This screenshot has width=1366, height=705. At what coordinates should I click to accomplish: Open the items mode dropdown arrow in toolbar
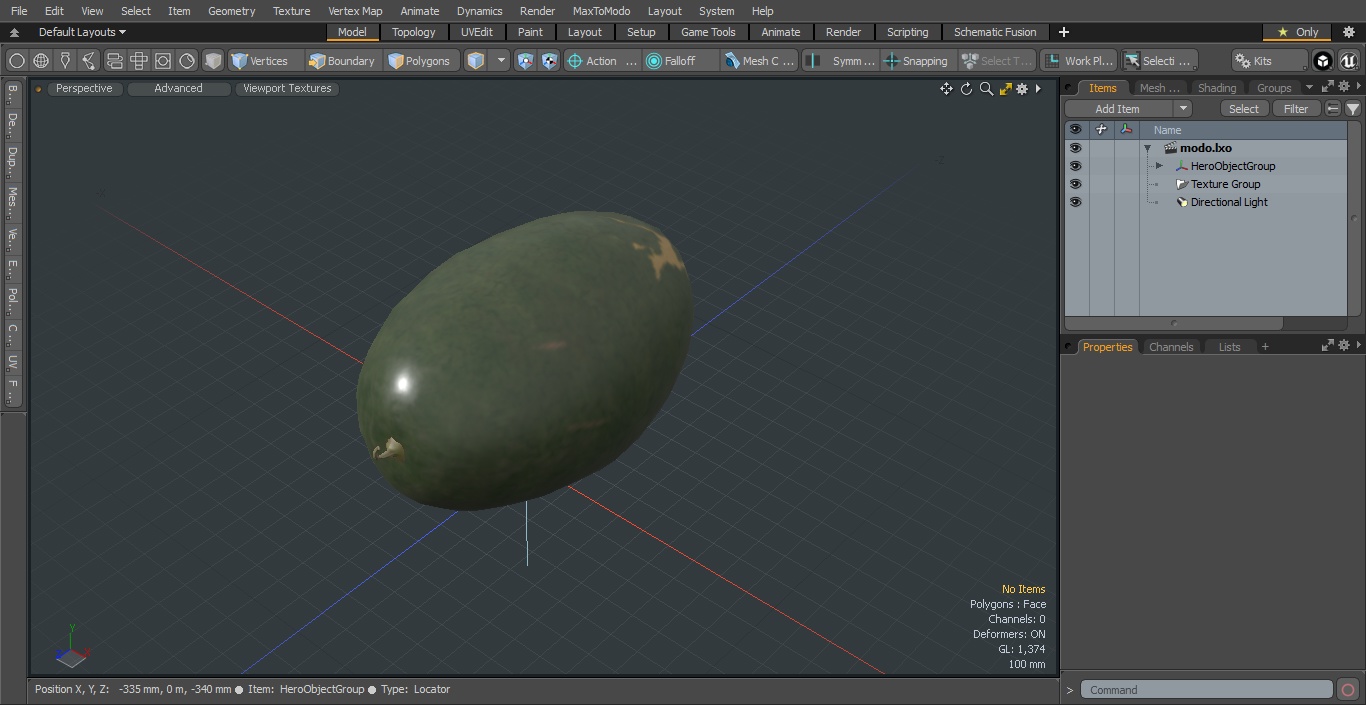click(501, 61)
